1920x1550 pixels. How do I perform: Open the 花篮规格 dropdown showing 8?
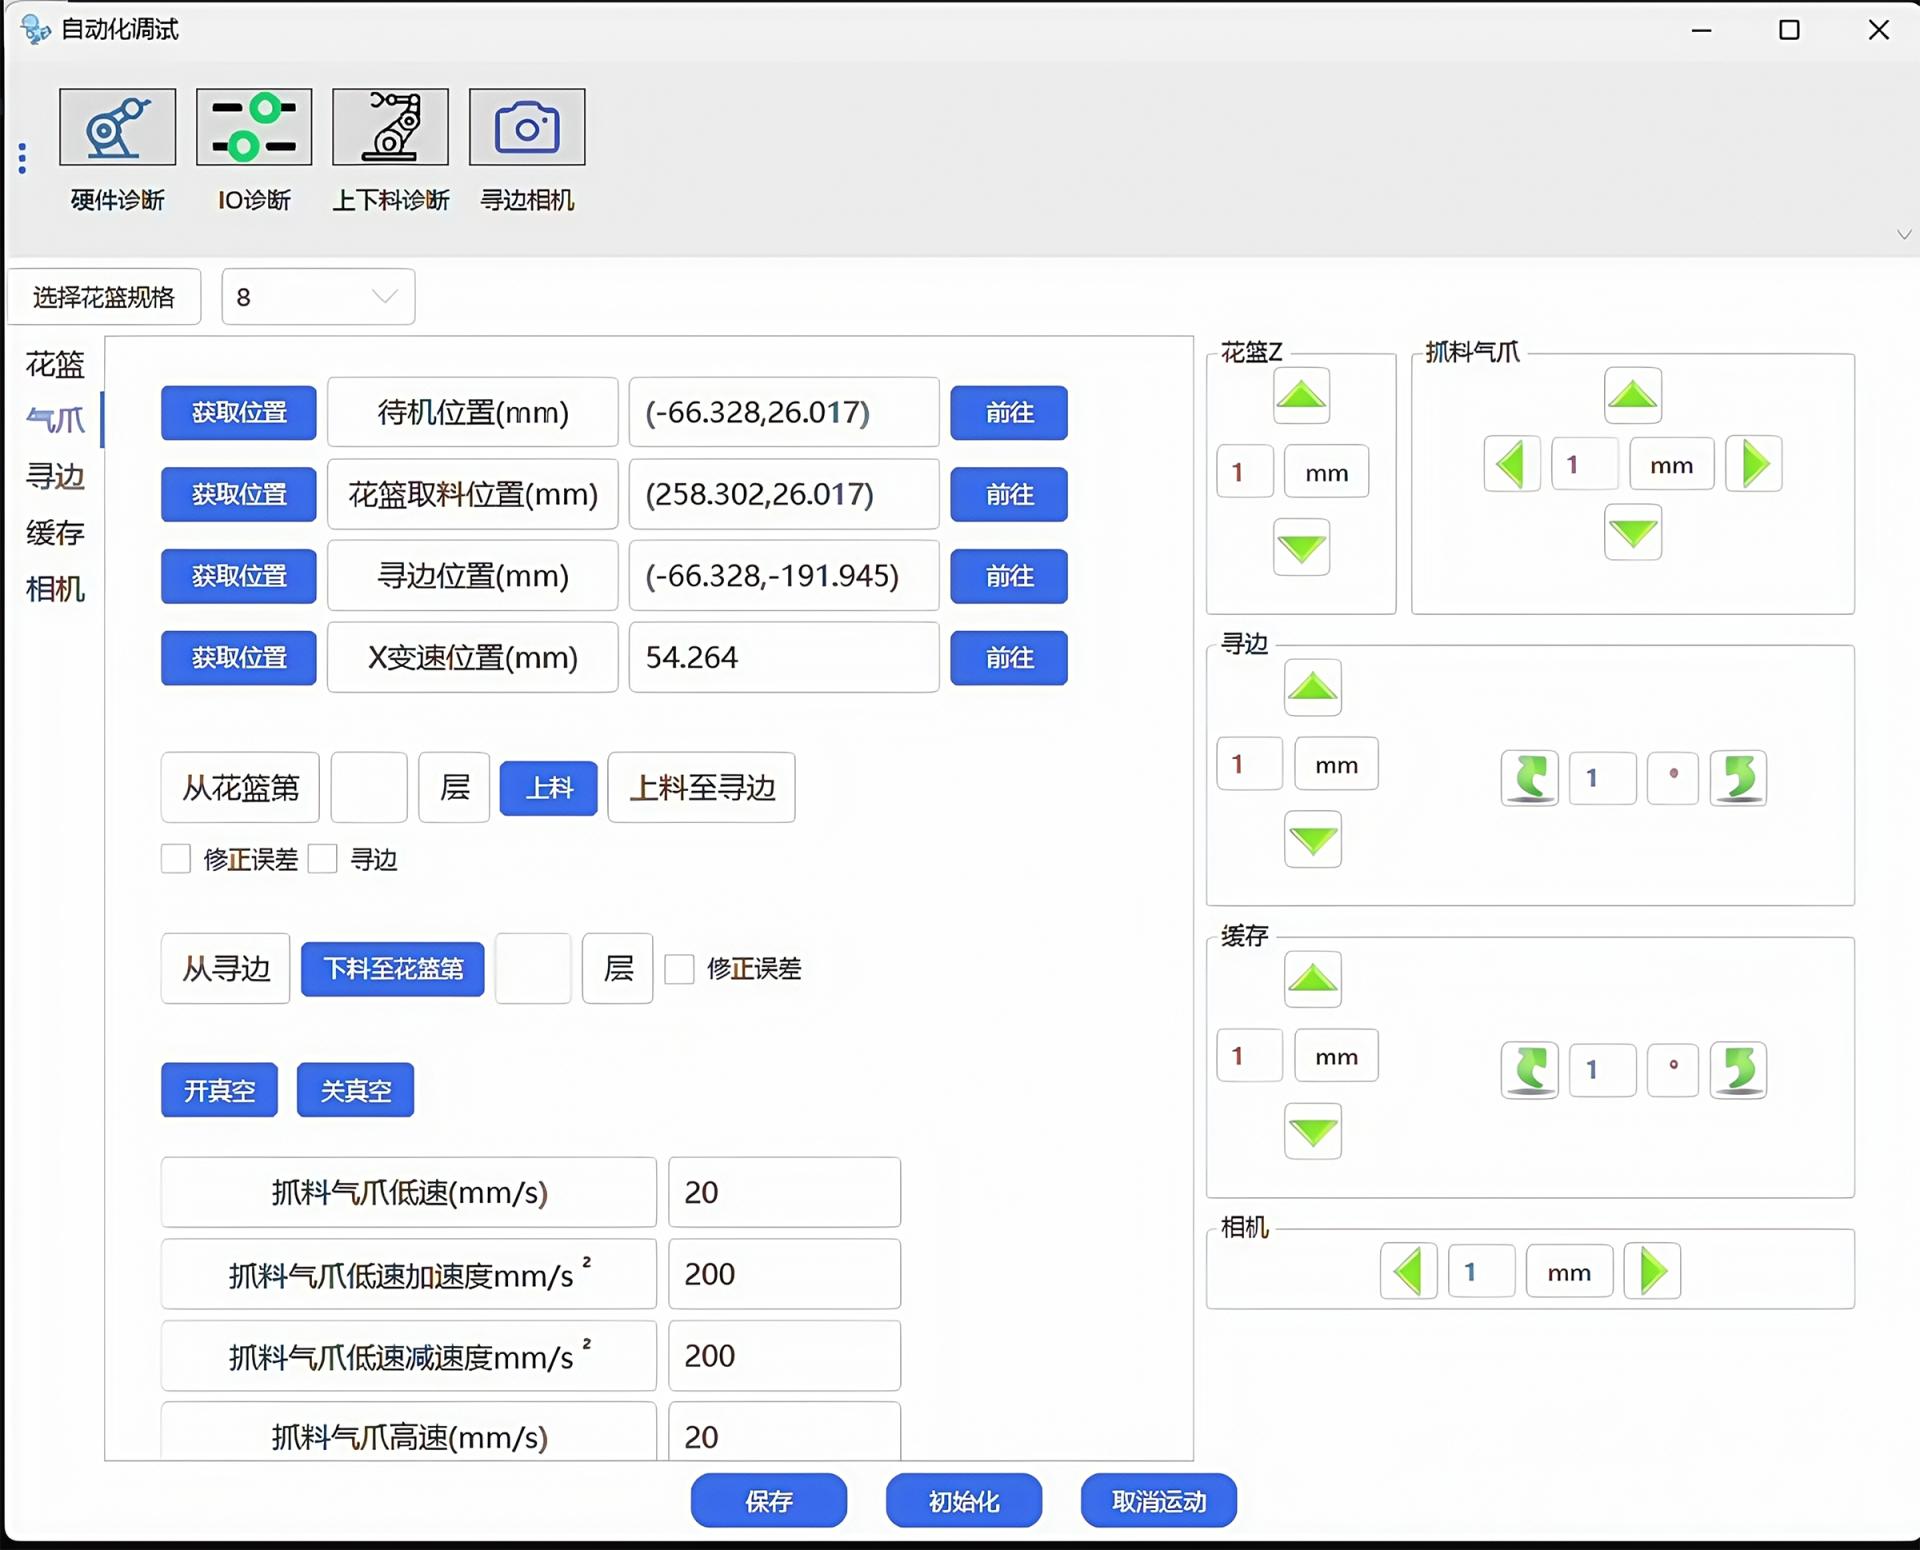click(318, 297)
